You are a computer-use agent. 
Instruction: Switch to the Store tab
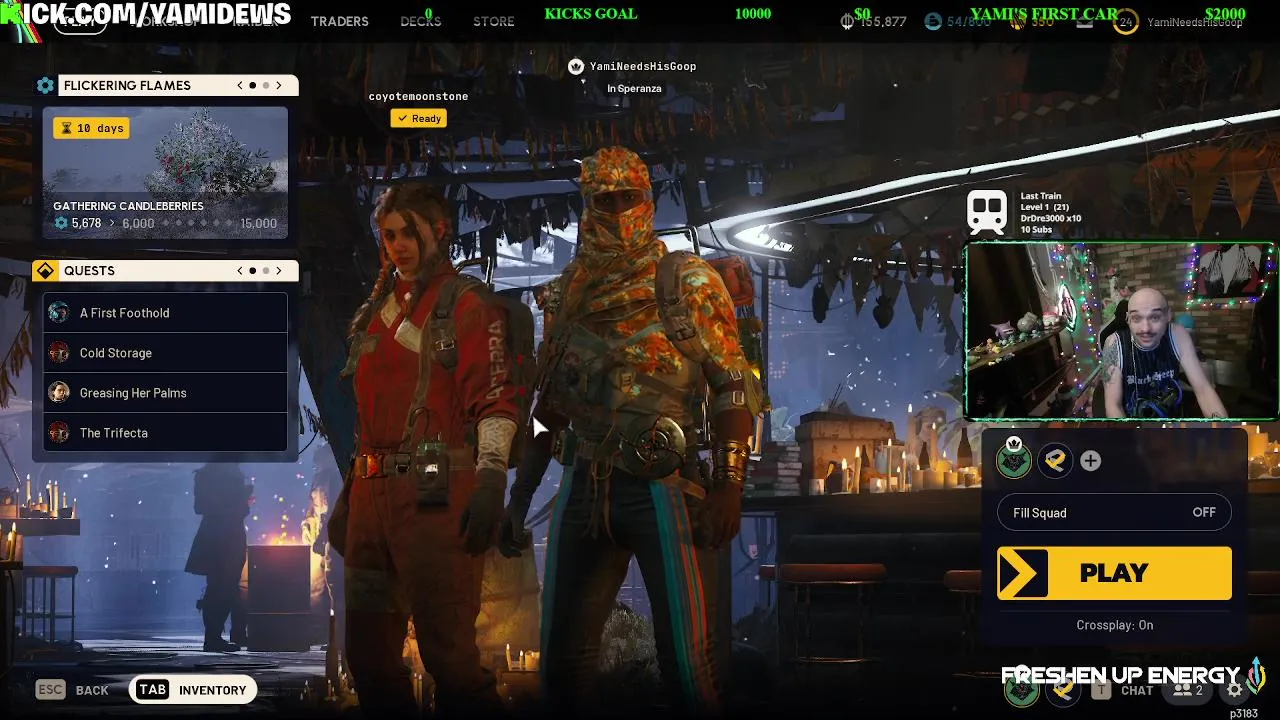[x=493, y=21]
